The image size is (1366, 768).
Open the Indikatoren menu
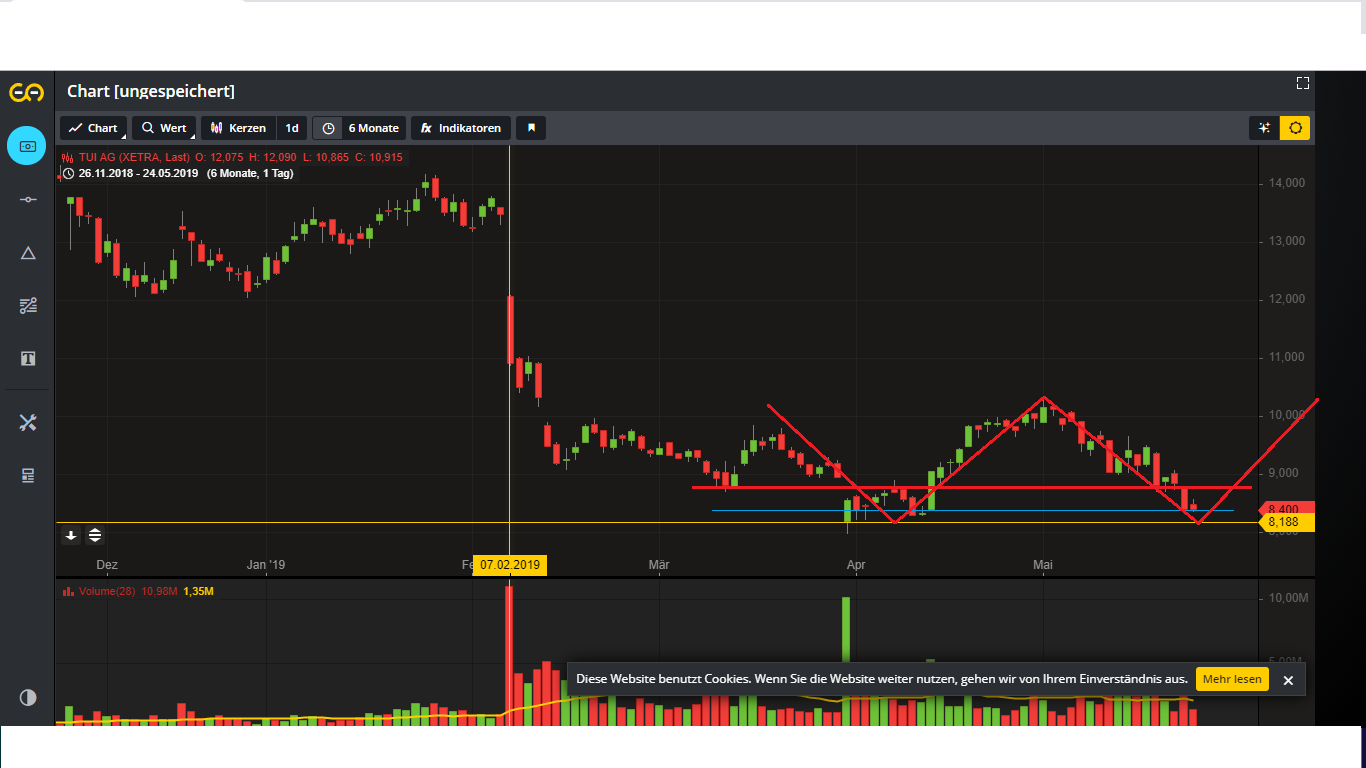click(461, 128)
